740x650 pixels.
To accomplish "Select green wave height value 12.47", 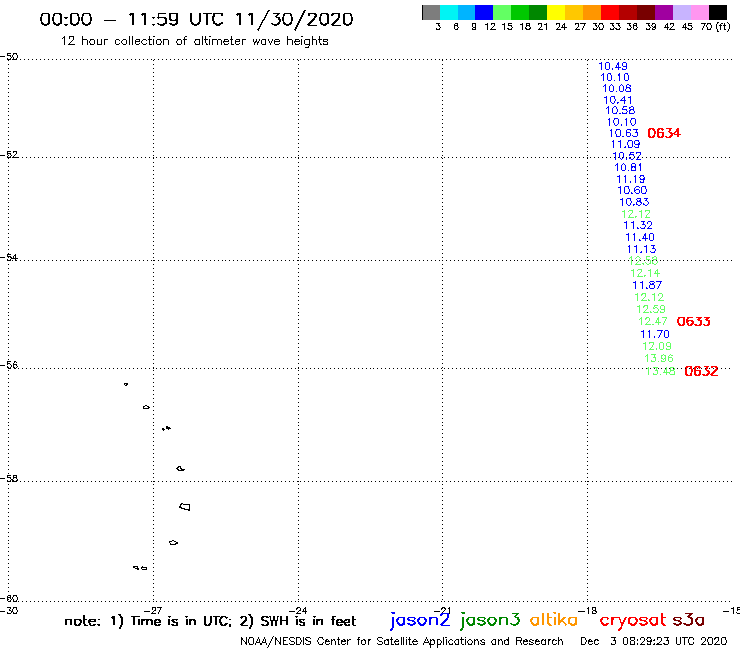I will tap(653, 321).
